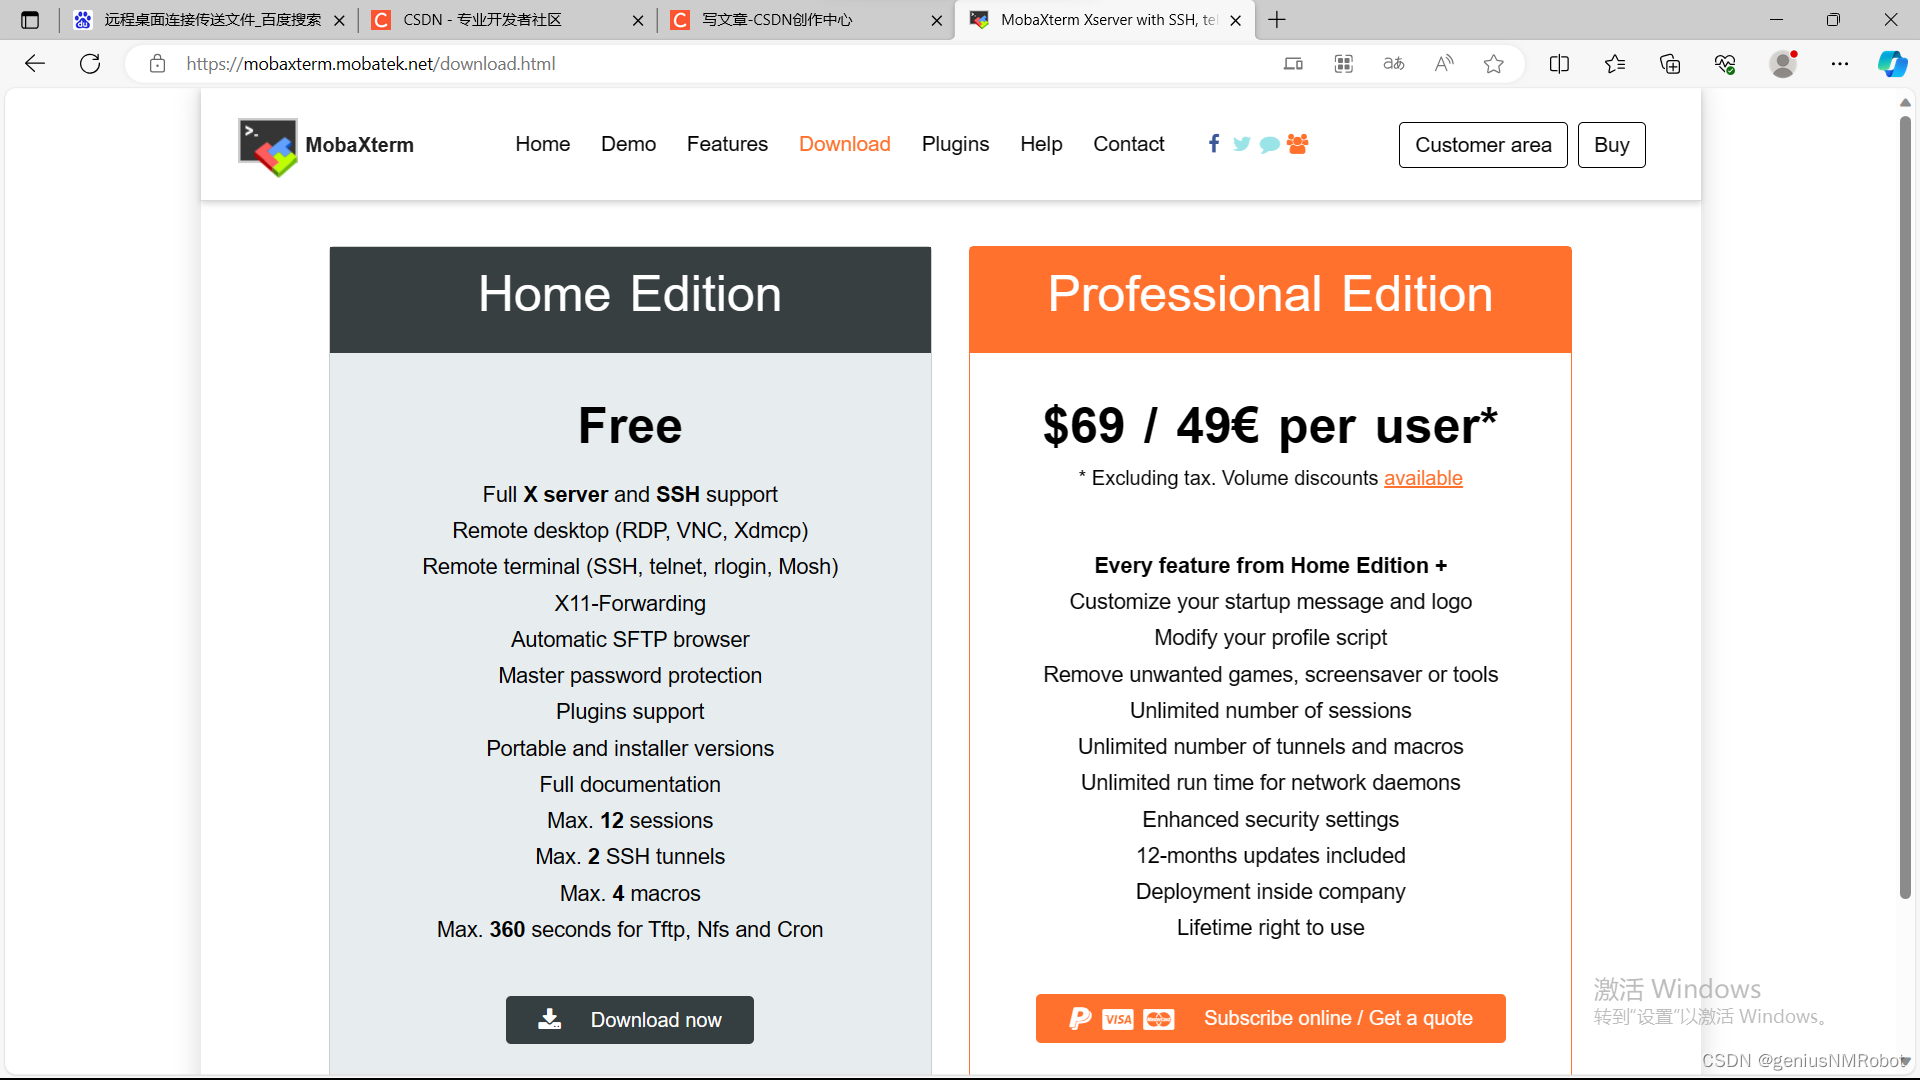Click the "X11-Forwarding" feature text

[630, 604]
